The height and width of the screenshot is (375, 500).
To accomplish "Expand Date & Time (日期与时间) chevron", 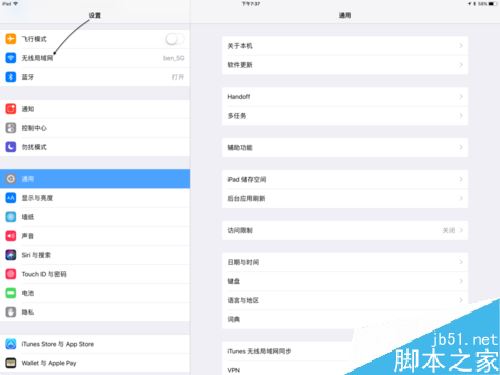I will [461, 262].
